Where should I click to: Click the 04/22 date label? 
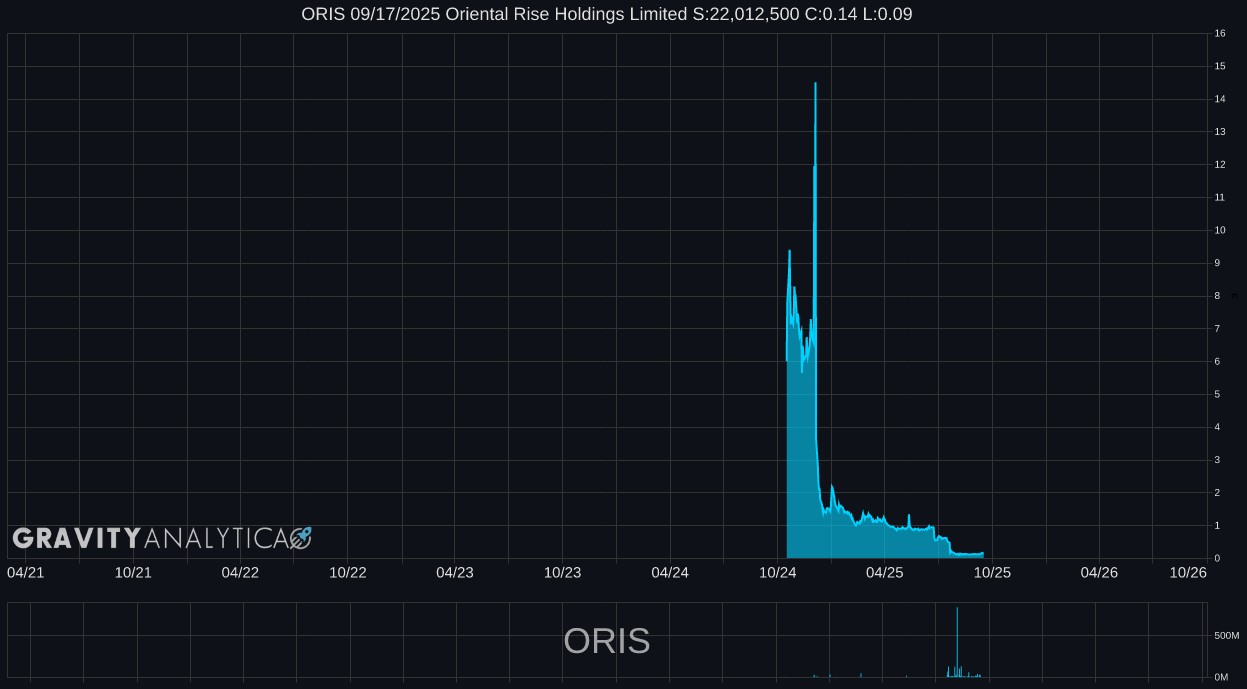pyautogui.click(x=240, y=572)
